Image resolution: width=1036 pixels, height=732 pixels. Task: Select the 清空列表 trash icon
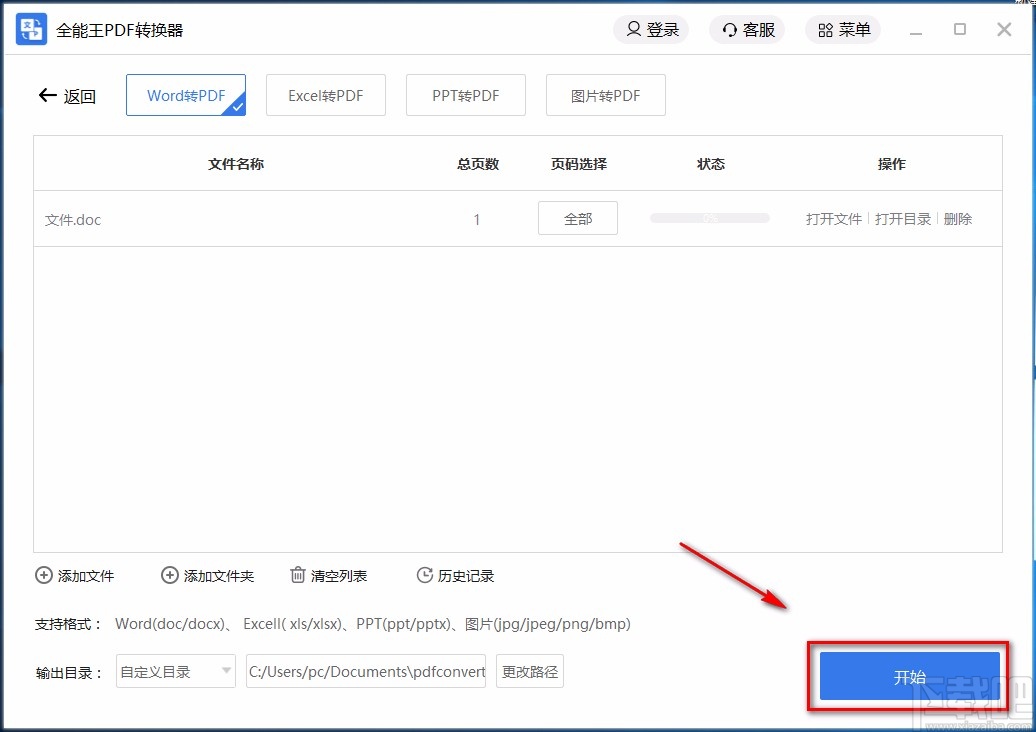click(297, 575)
